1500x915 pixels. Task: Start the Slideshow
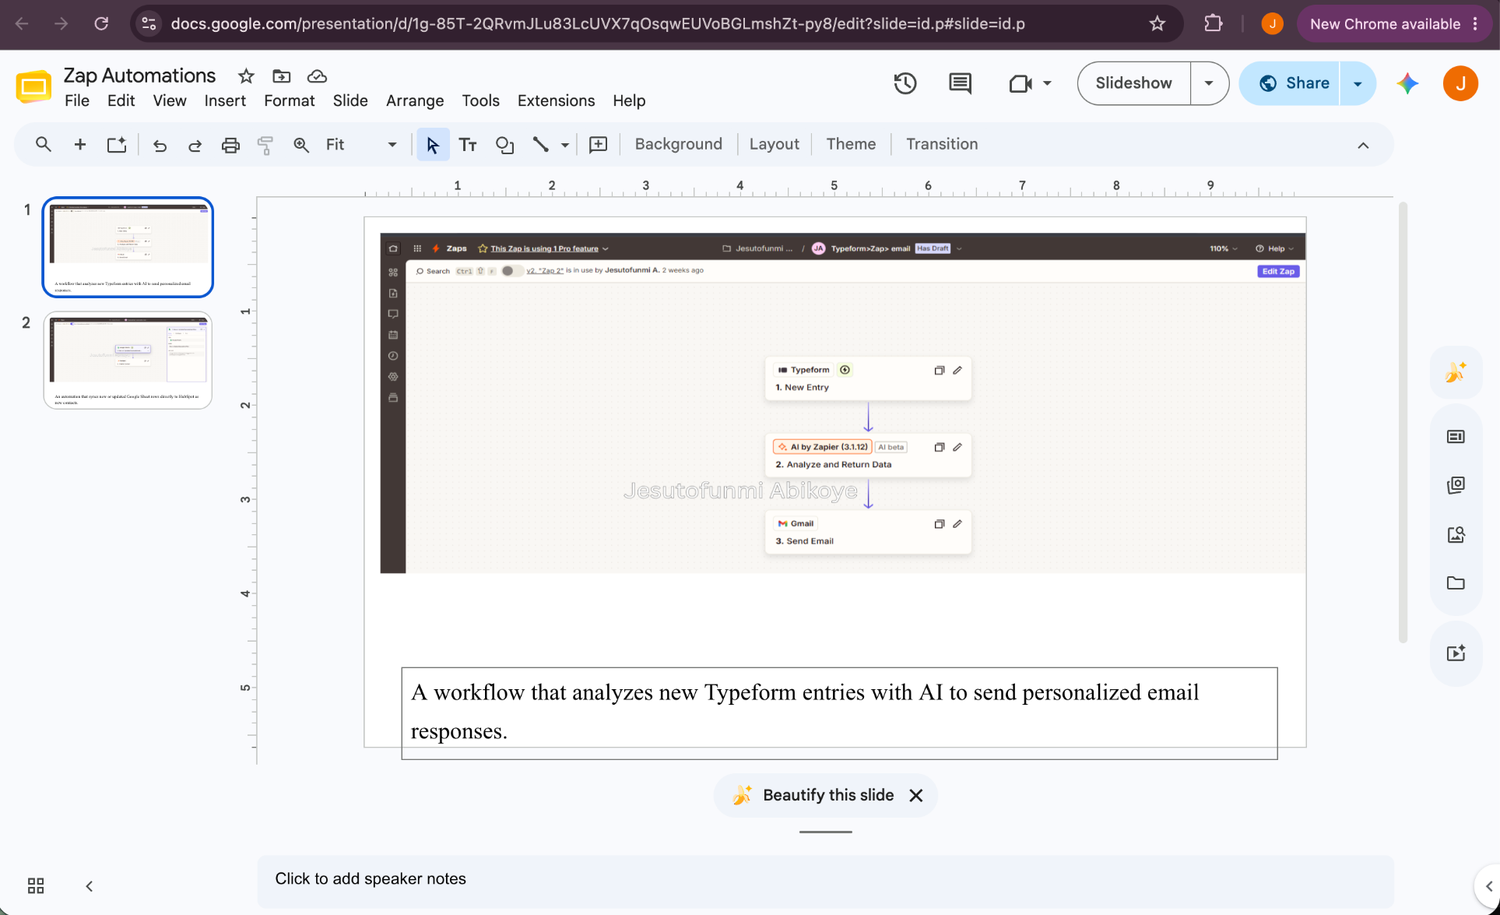click(x=1134, y=83)
